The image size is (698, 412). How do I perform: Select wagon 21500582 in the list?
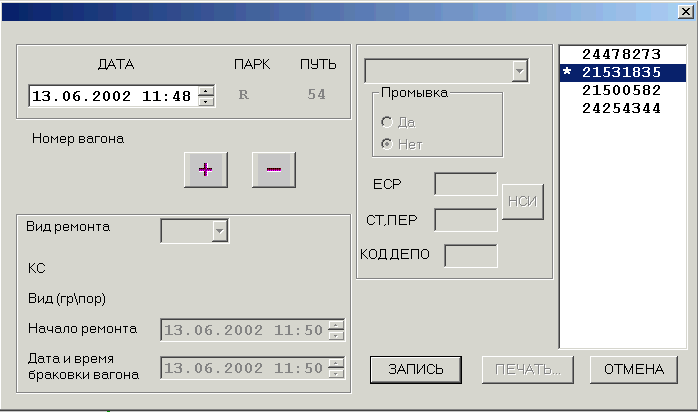coord(622,90)
